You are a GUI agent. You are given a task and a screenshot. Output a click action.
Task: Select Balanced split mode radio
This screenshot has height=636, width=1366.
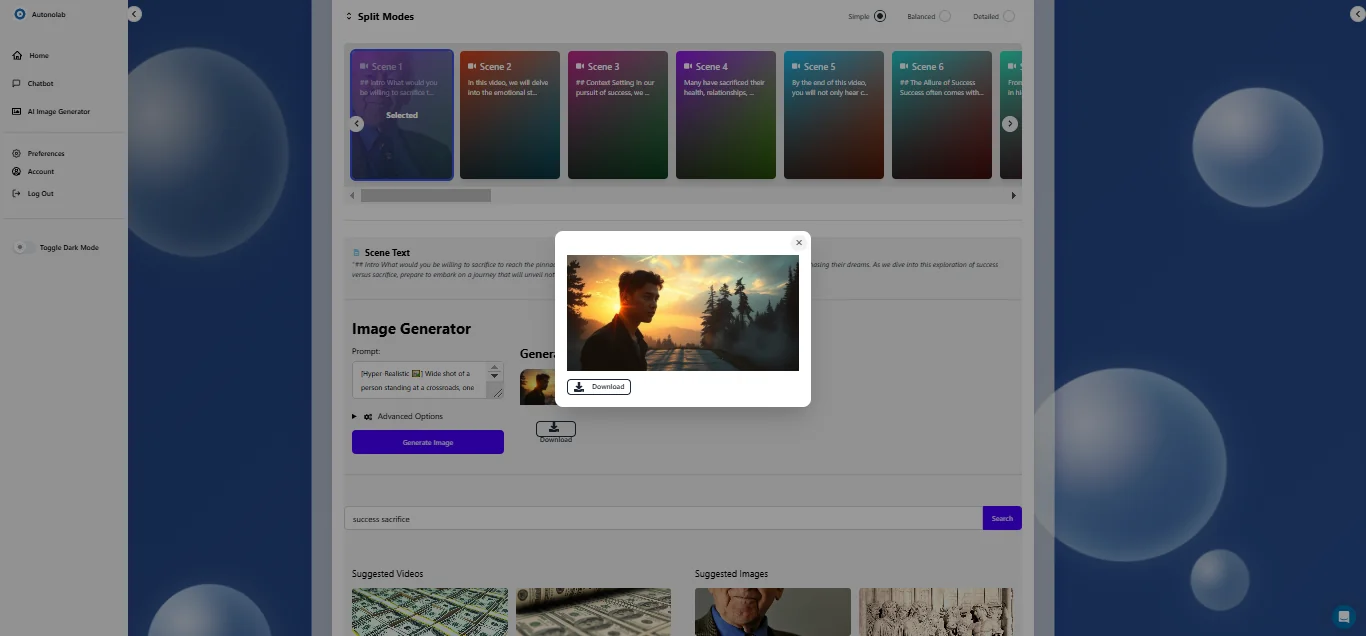tap(945, 16)
